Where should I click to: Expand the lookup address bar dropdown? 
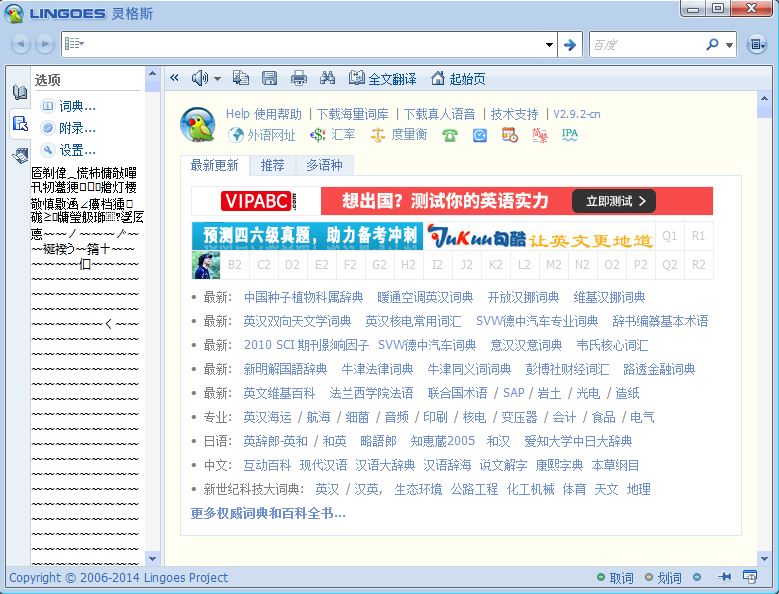[549, 45]
